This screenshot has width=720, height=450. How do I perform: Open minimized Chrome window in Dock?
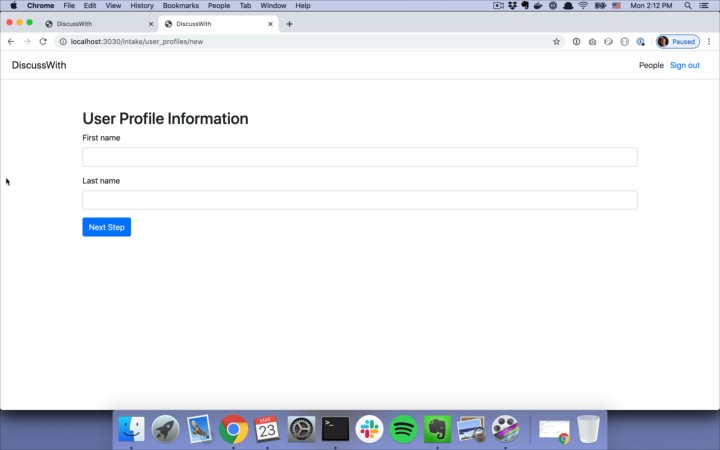[554, 431]
